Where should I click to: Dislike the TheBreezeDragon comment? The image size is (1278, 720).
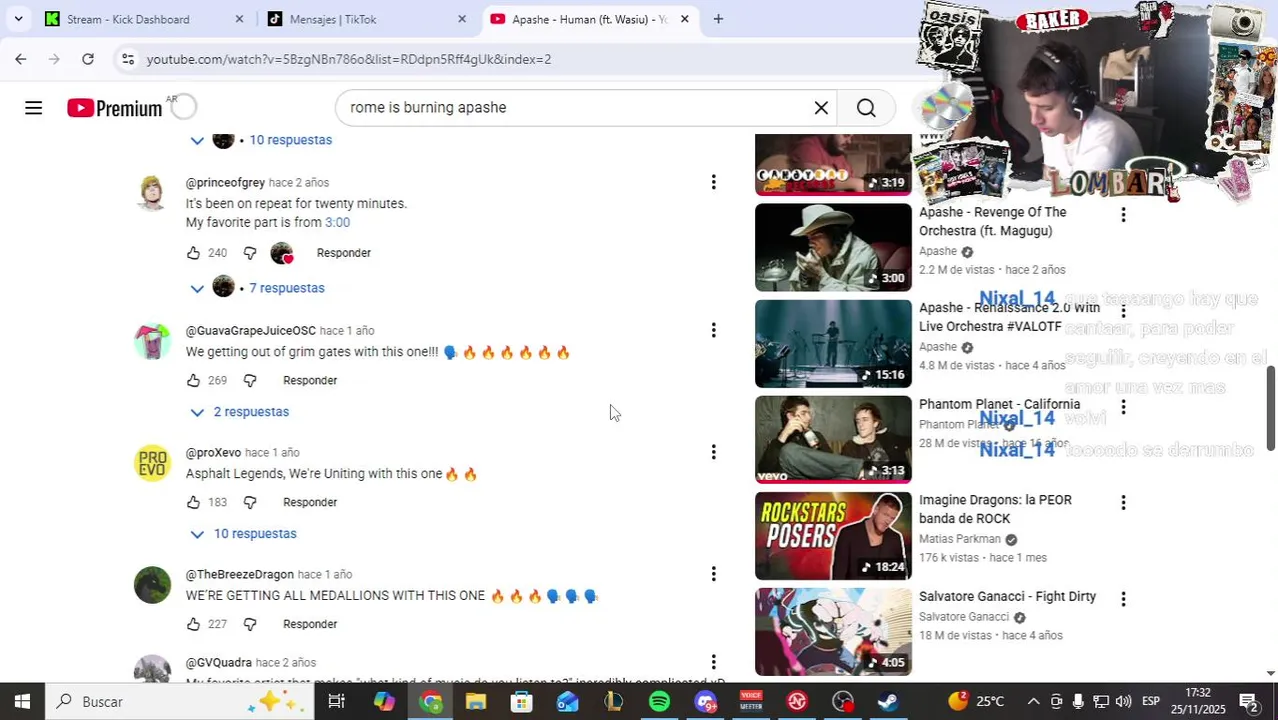(x=250, y=625)
